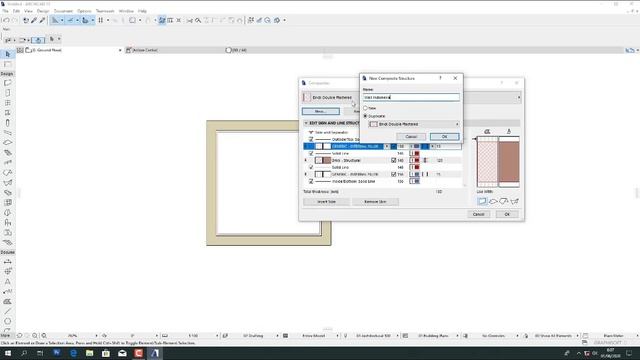The image size is (640, 360).
Task: Open Ground Floor tab dropdown arrow
Action: [120, 50]
